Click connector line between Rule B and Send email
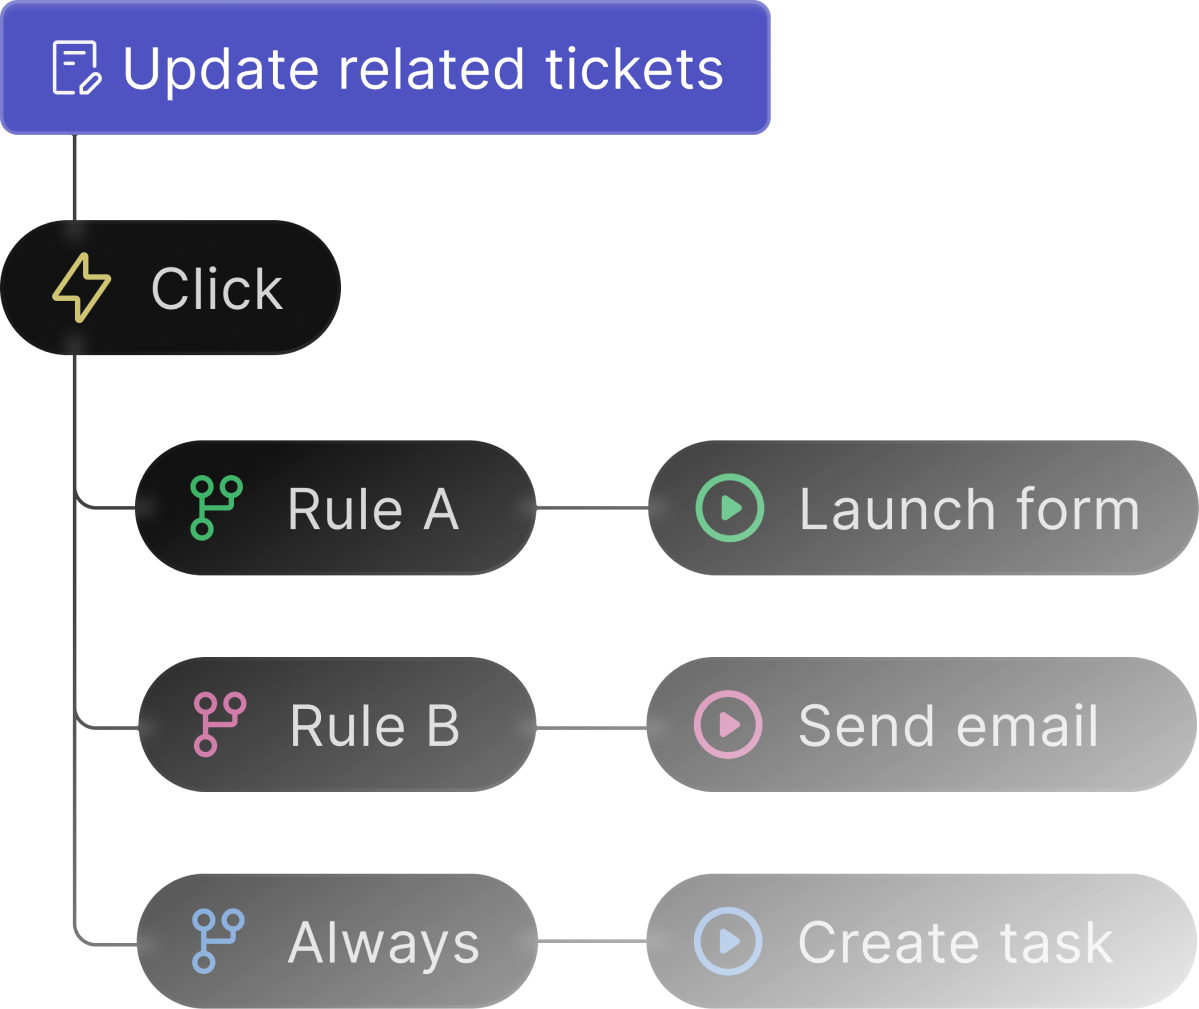 pos(592,728)
